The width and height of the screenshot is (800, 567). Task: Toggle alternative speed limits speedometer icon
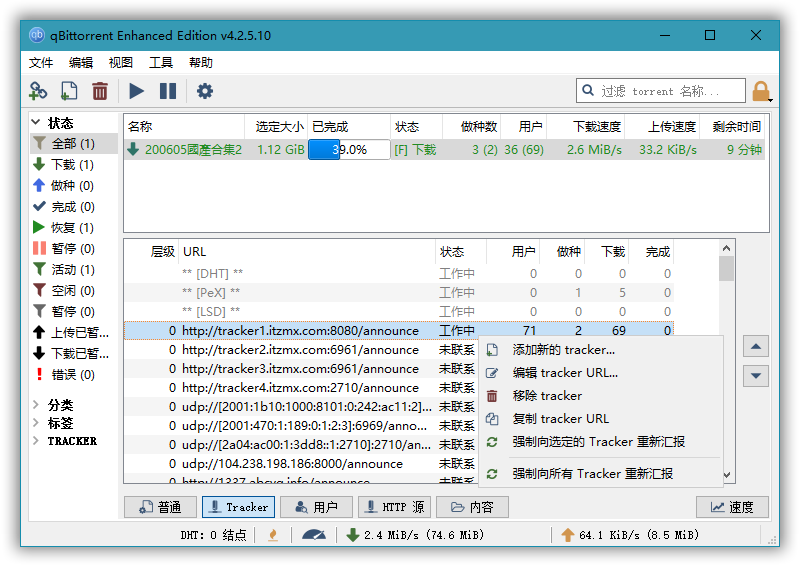314,535
